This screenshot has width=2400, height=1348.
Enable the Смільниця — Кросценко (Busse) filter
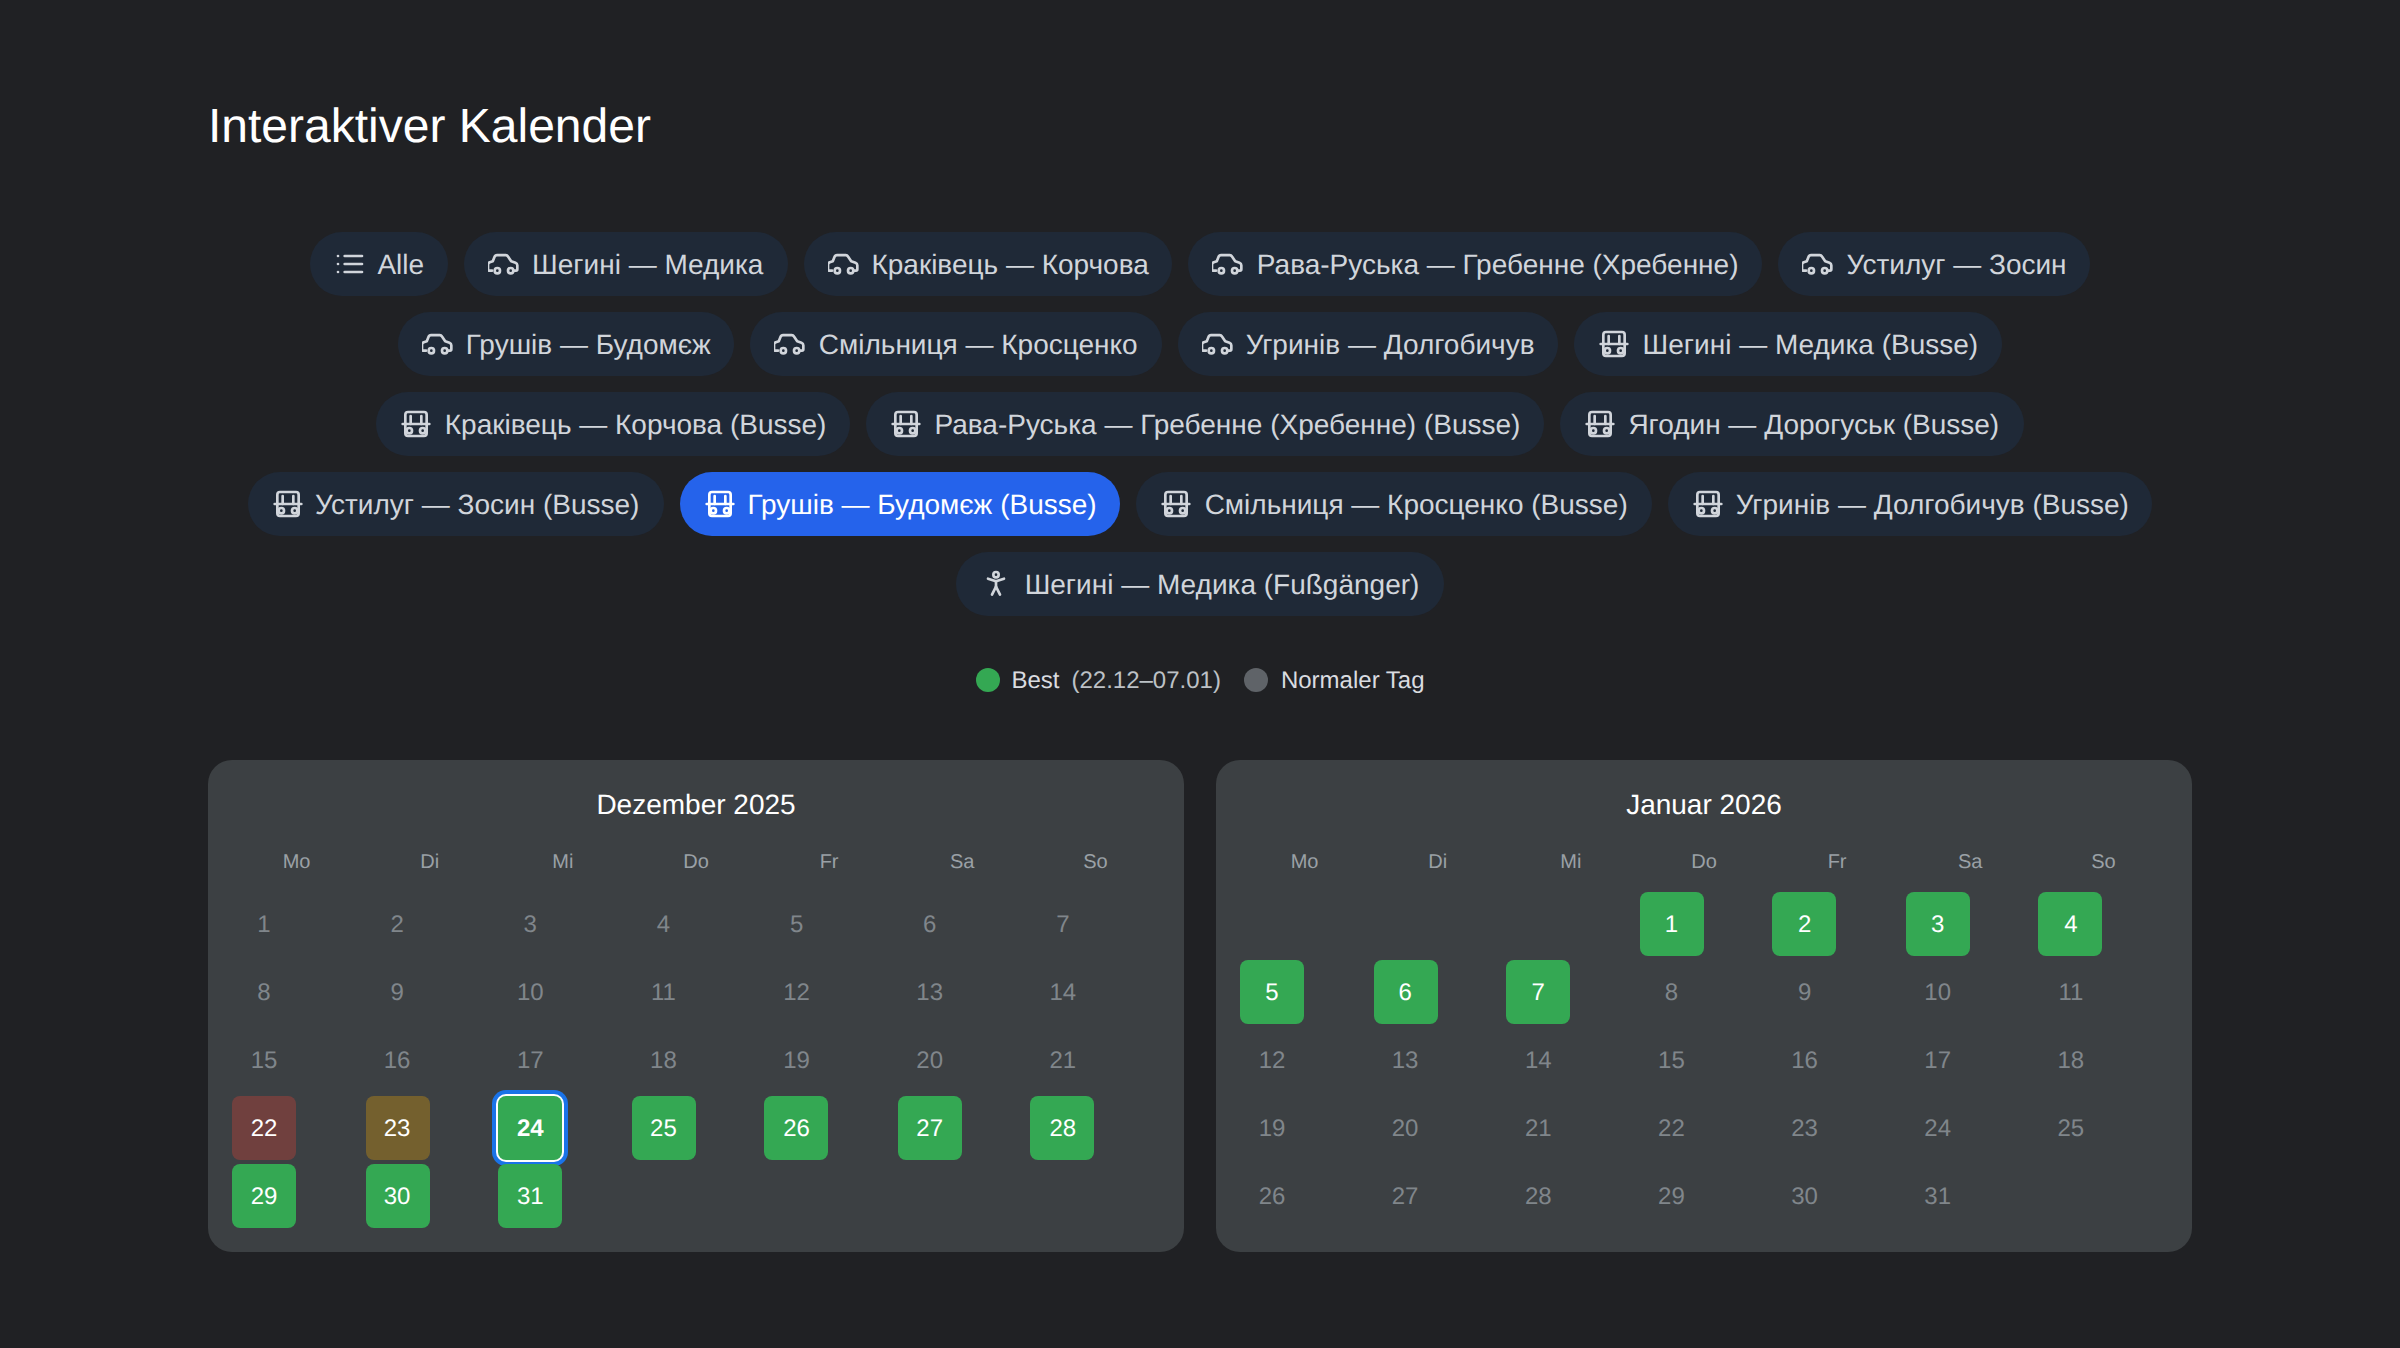(1393, 504)
